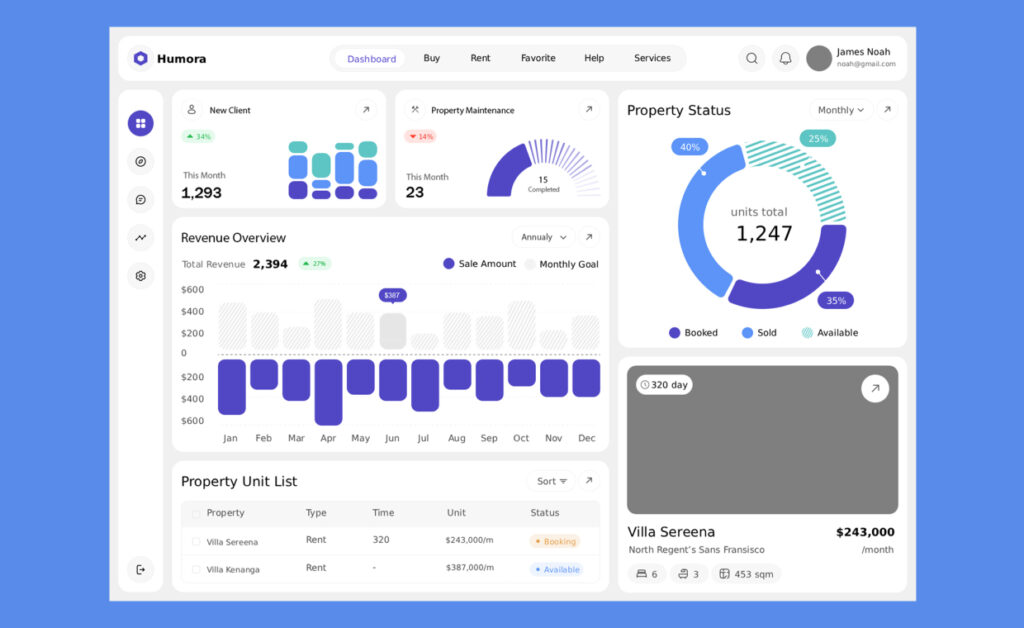Click the Unit column header
Viewport: 1024px width, 628px height.
(x=456, y=513)
